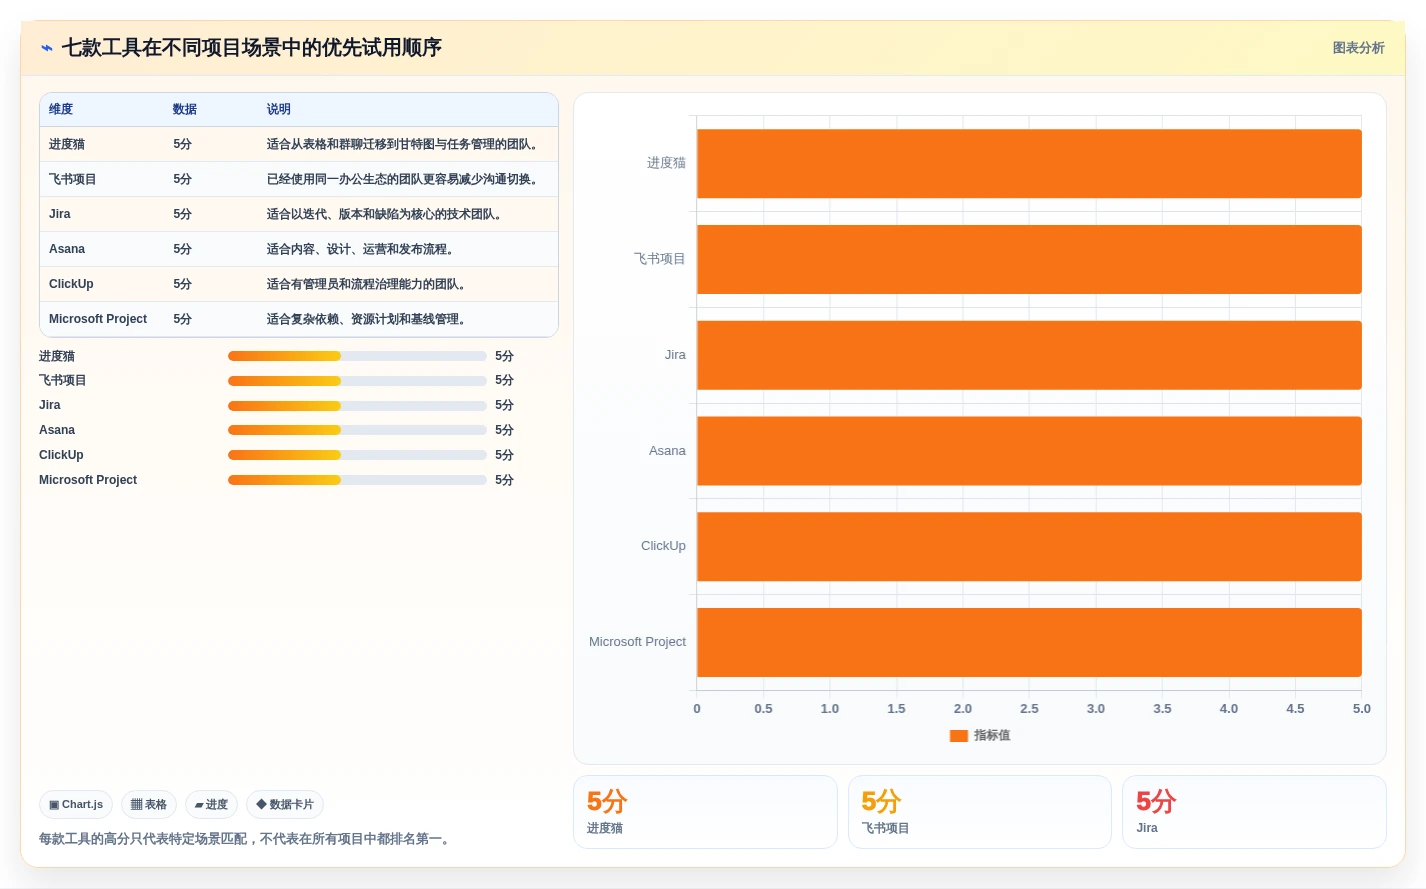This screenshot has width=1426, height=889.
Task: Click the 表格 tag chip
Action: pyautogui.click(x=149, y=804)
